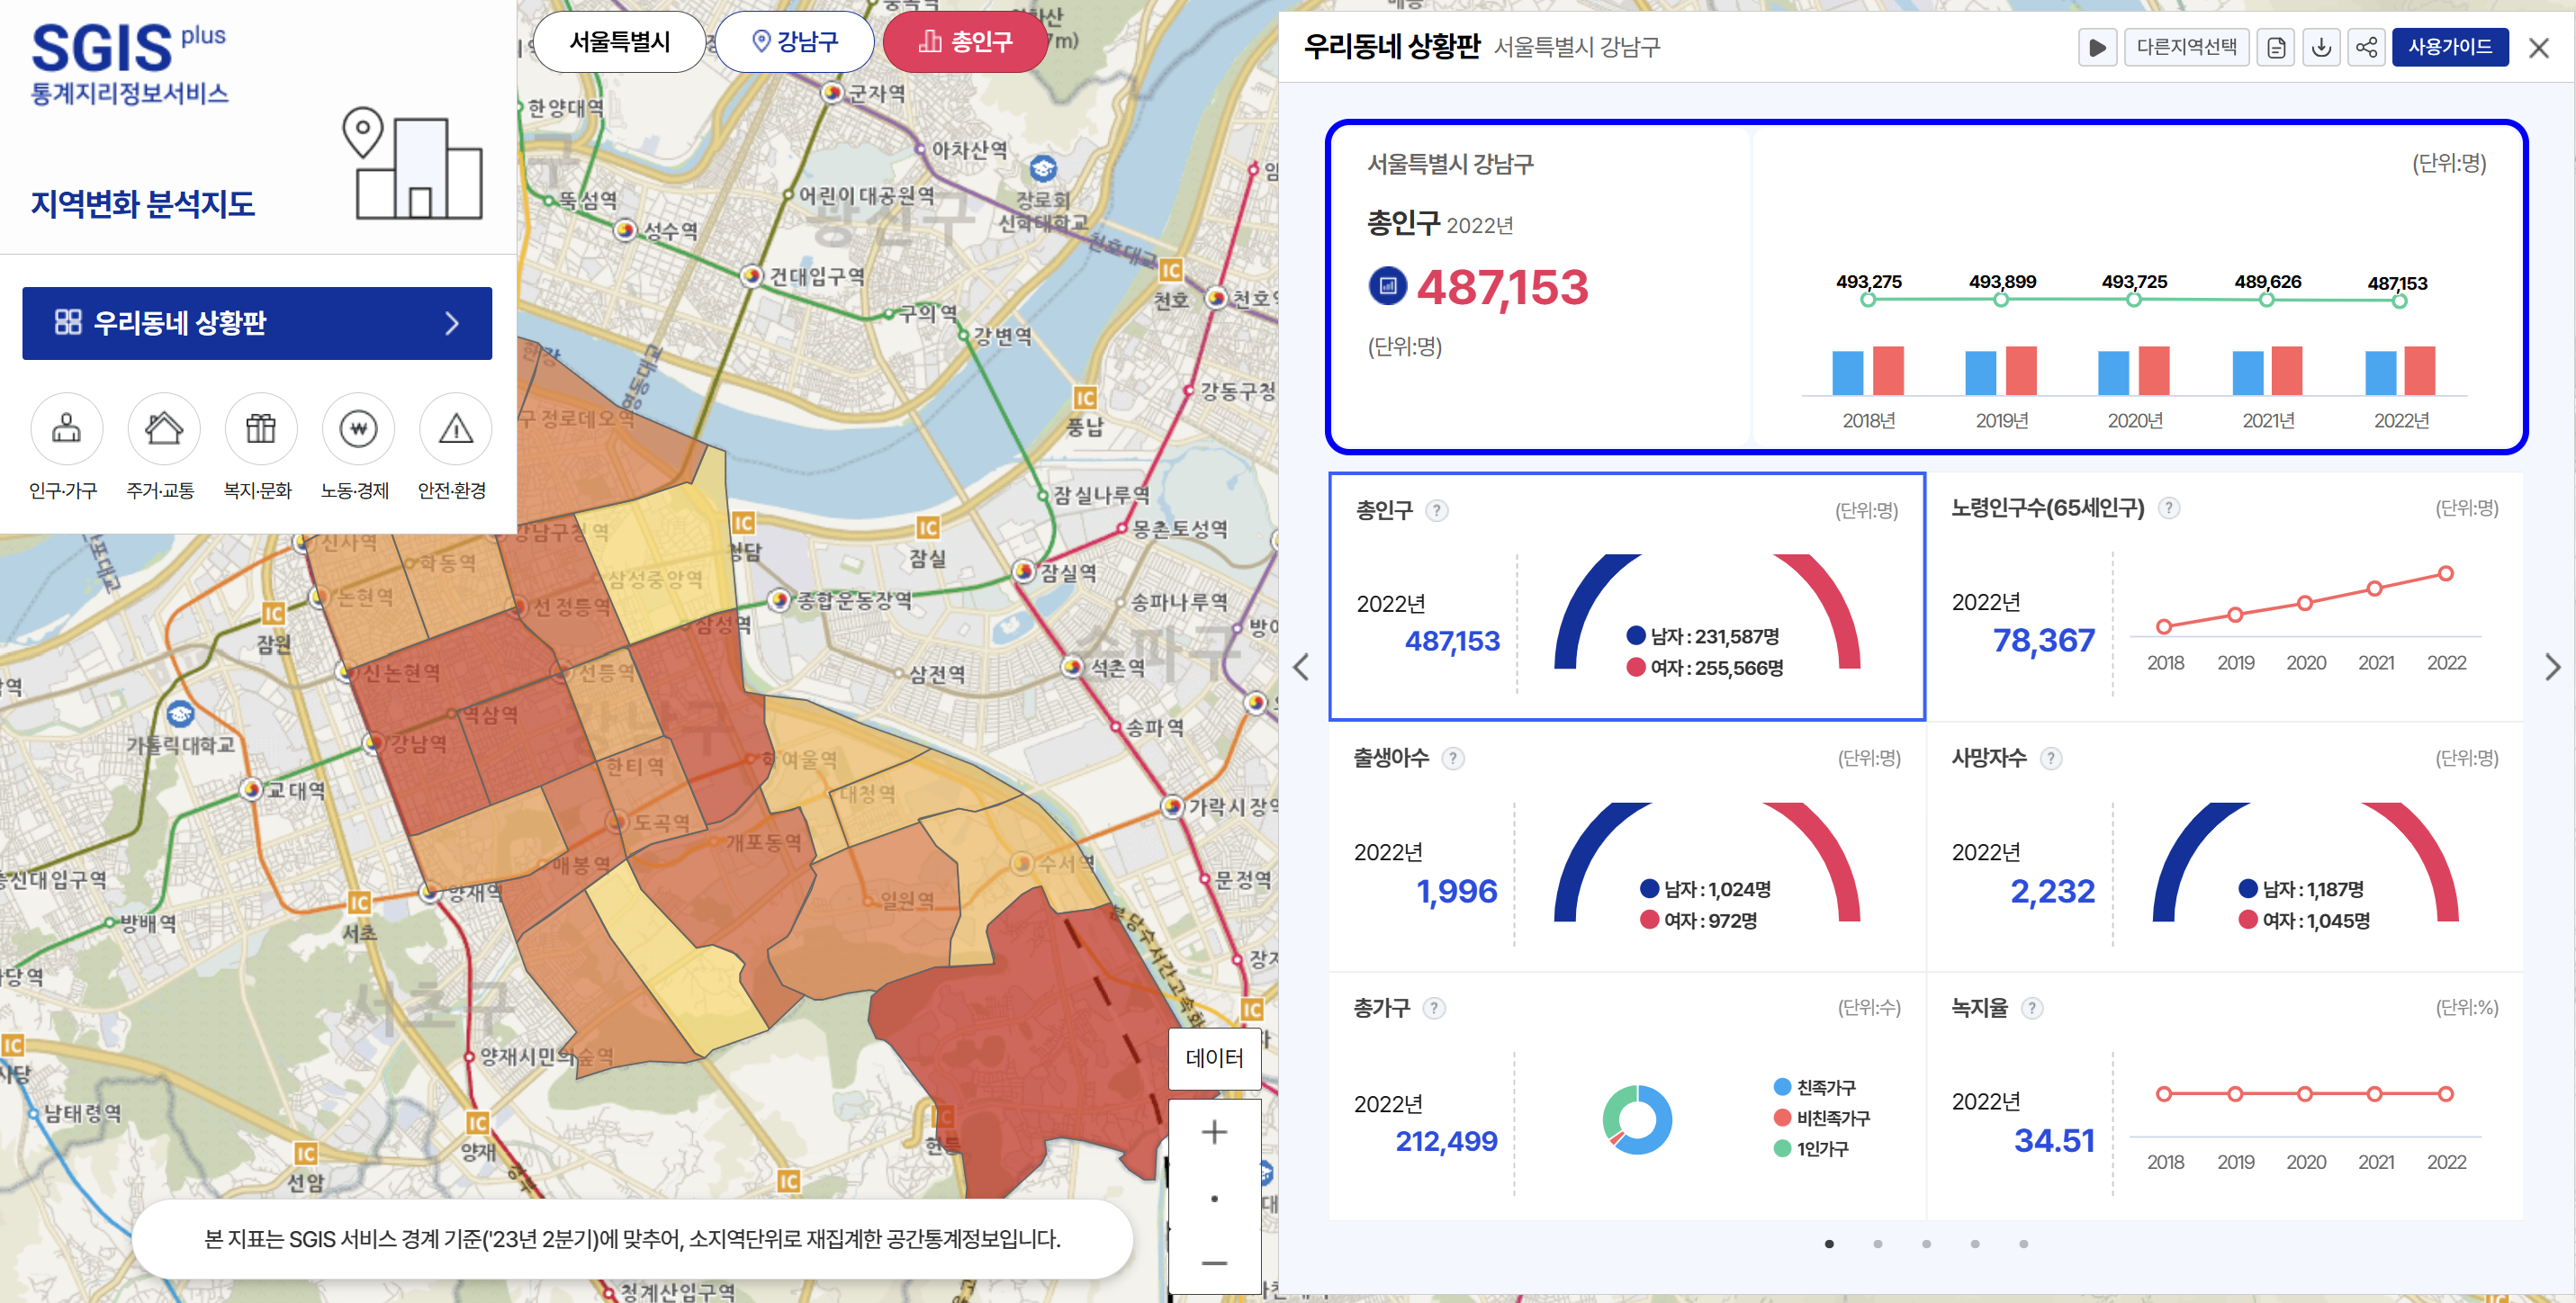2576x1303 pixels.
Task: Select the 노동·경제 won icon
Action: point(358,430)
